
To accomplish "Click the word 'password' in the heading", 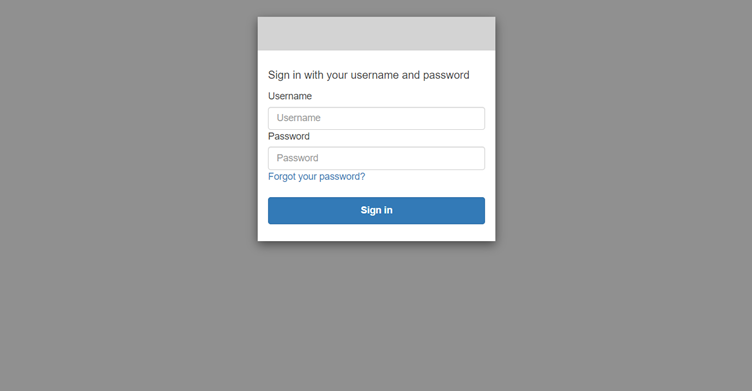I will 446,75.
